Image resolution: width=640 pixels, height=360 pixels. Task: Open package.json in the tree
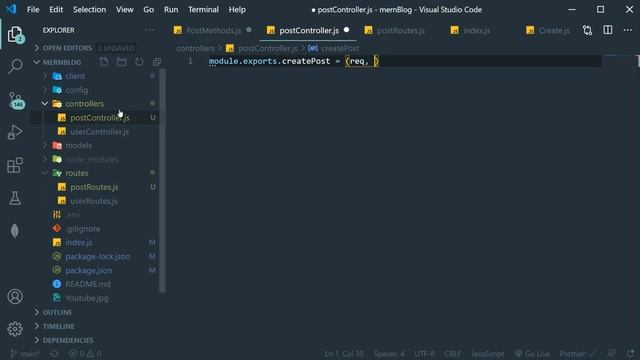[x=89, y=270]
